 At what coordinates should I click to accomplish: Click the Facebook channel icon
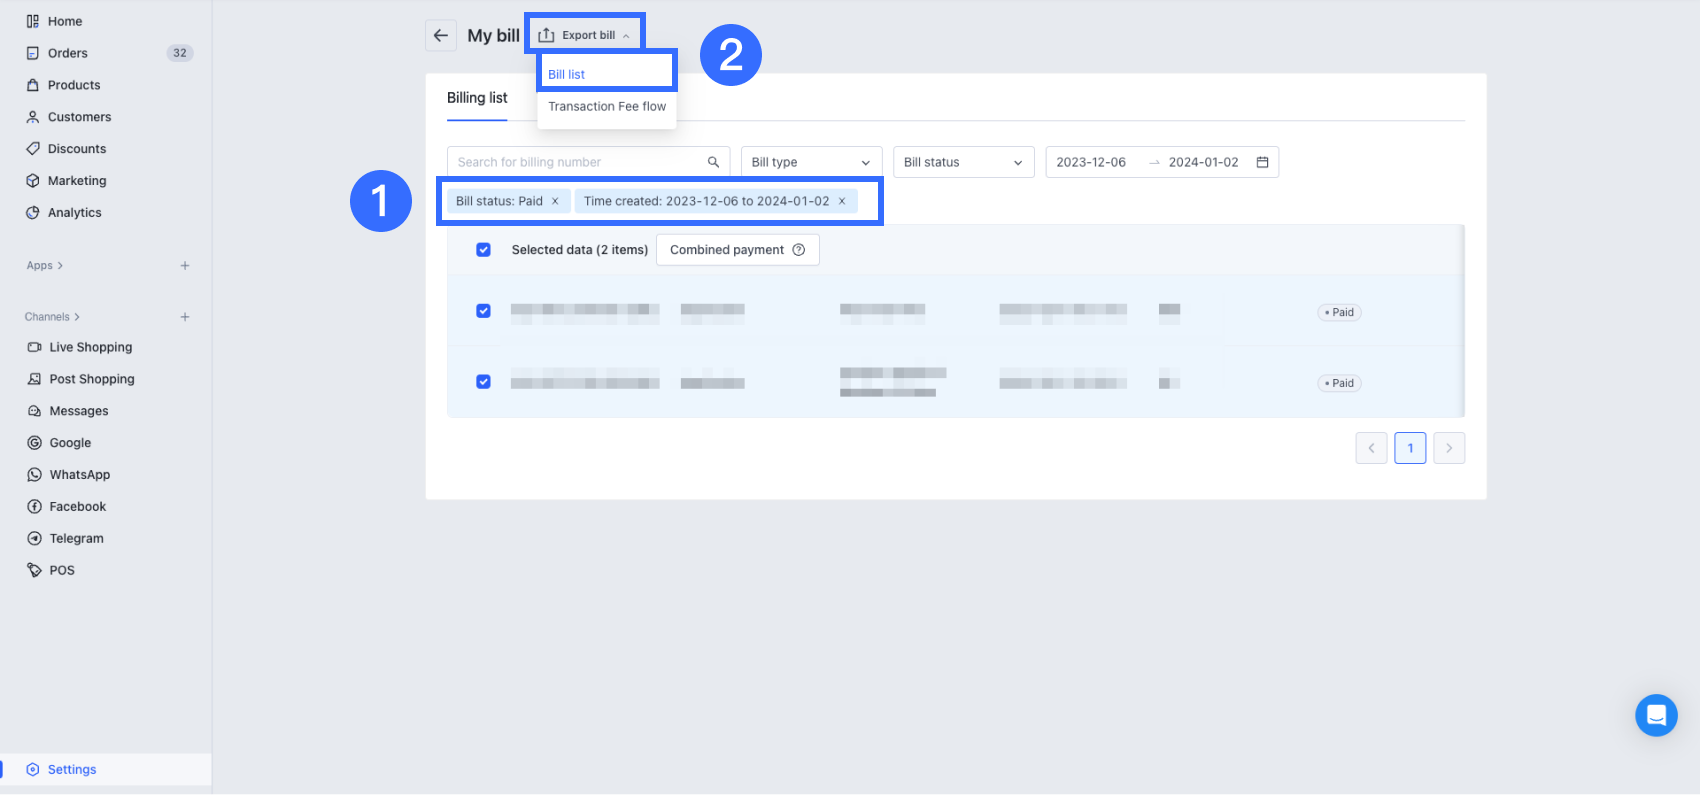tap(35, 507)
